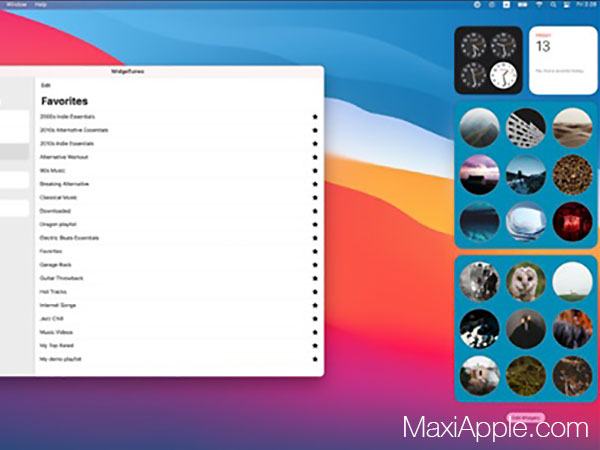The height and width of the screenshot is (450, 600).
Task: Click the star icon beside Guitar Throwback
Action: [x=315, y=278]
